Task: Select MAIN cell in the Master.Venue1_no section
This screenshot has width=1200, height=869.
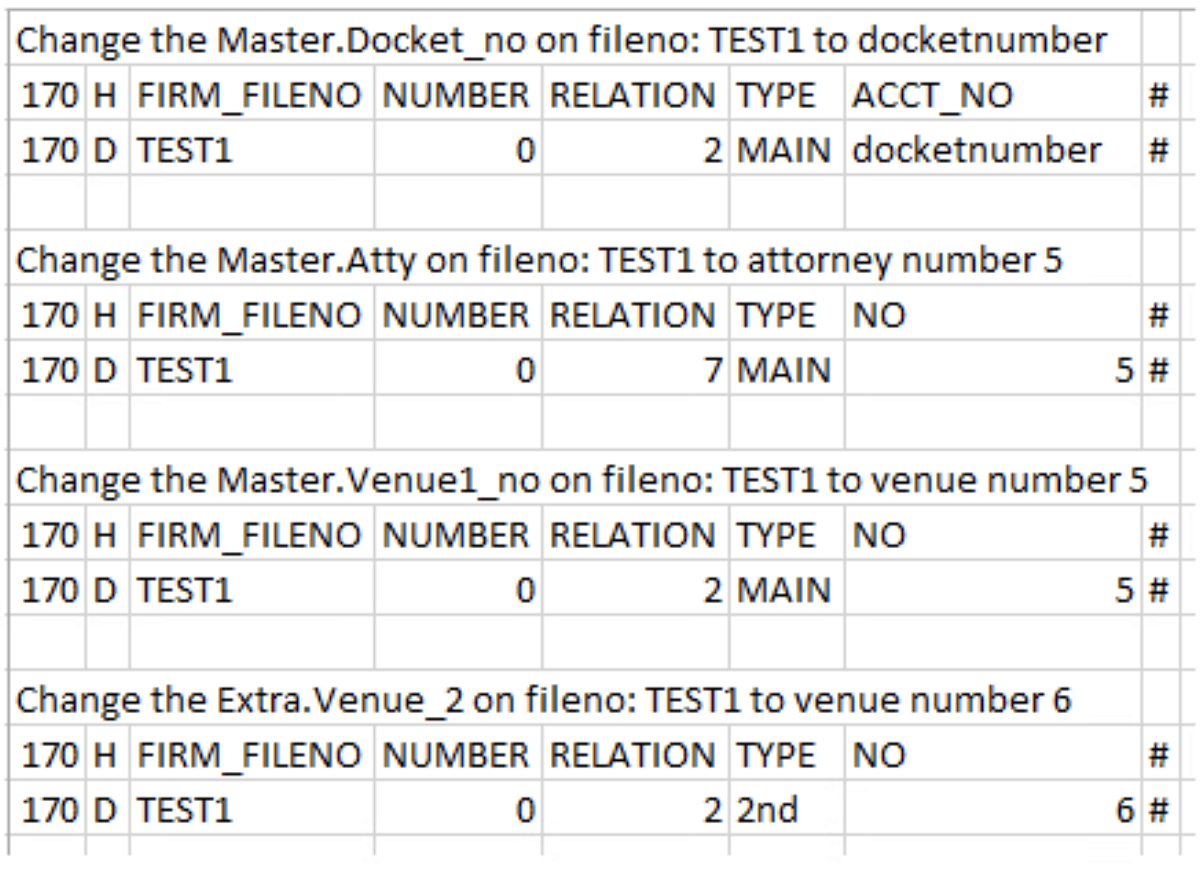Action: 784,590
